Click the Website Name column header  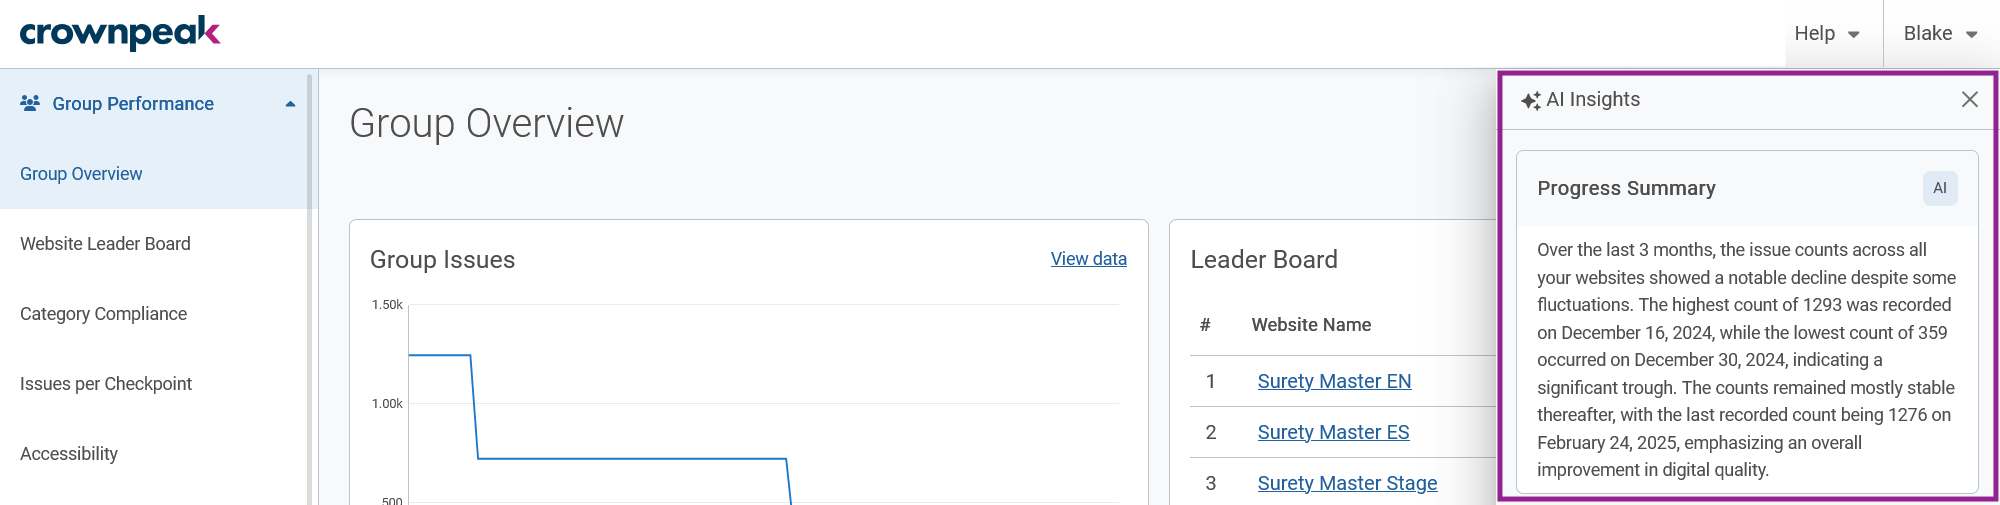1311,325
